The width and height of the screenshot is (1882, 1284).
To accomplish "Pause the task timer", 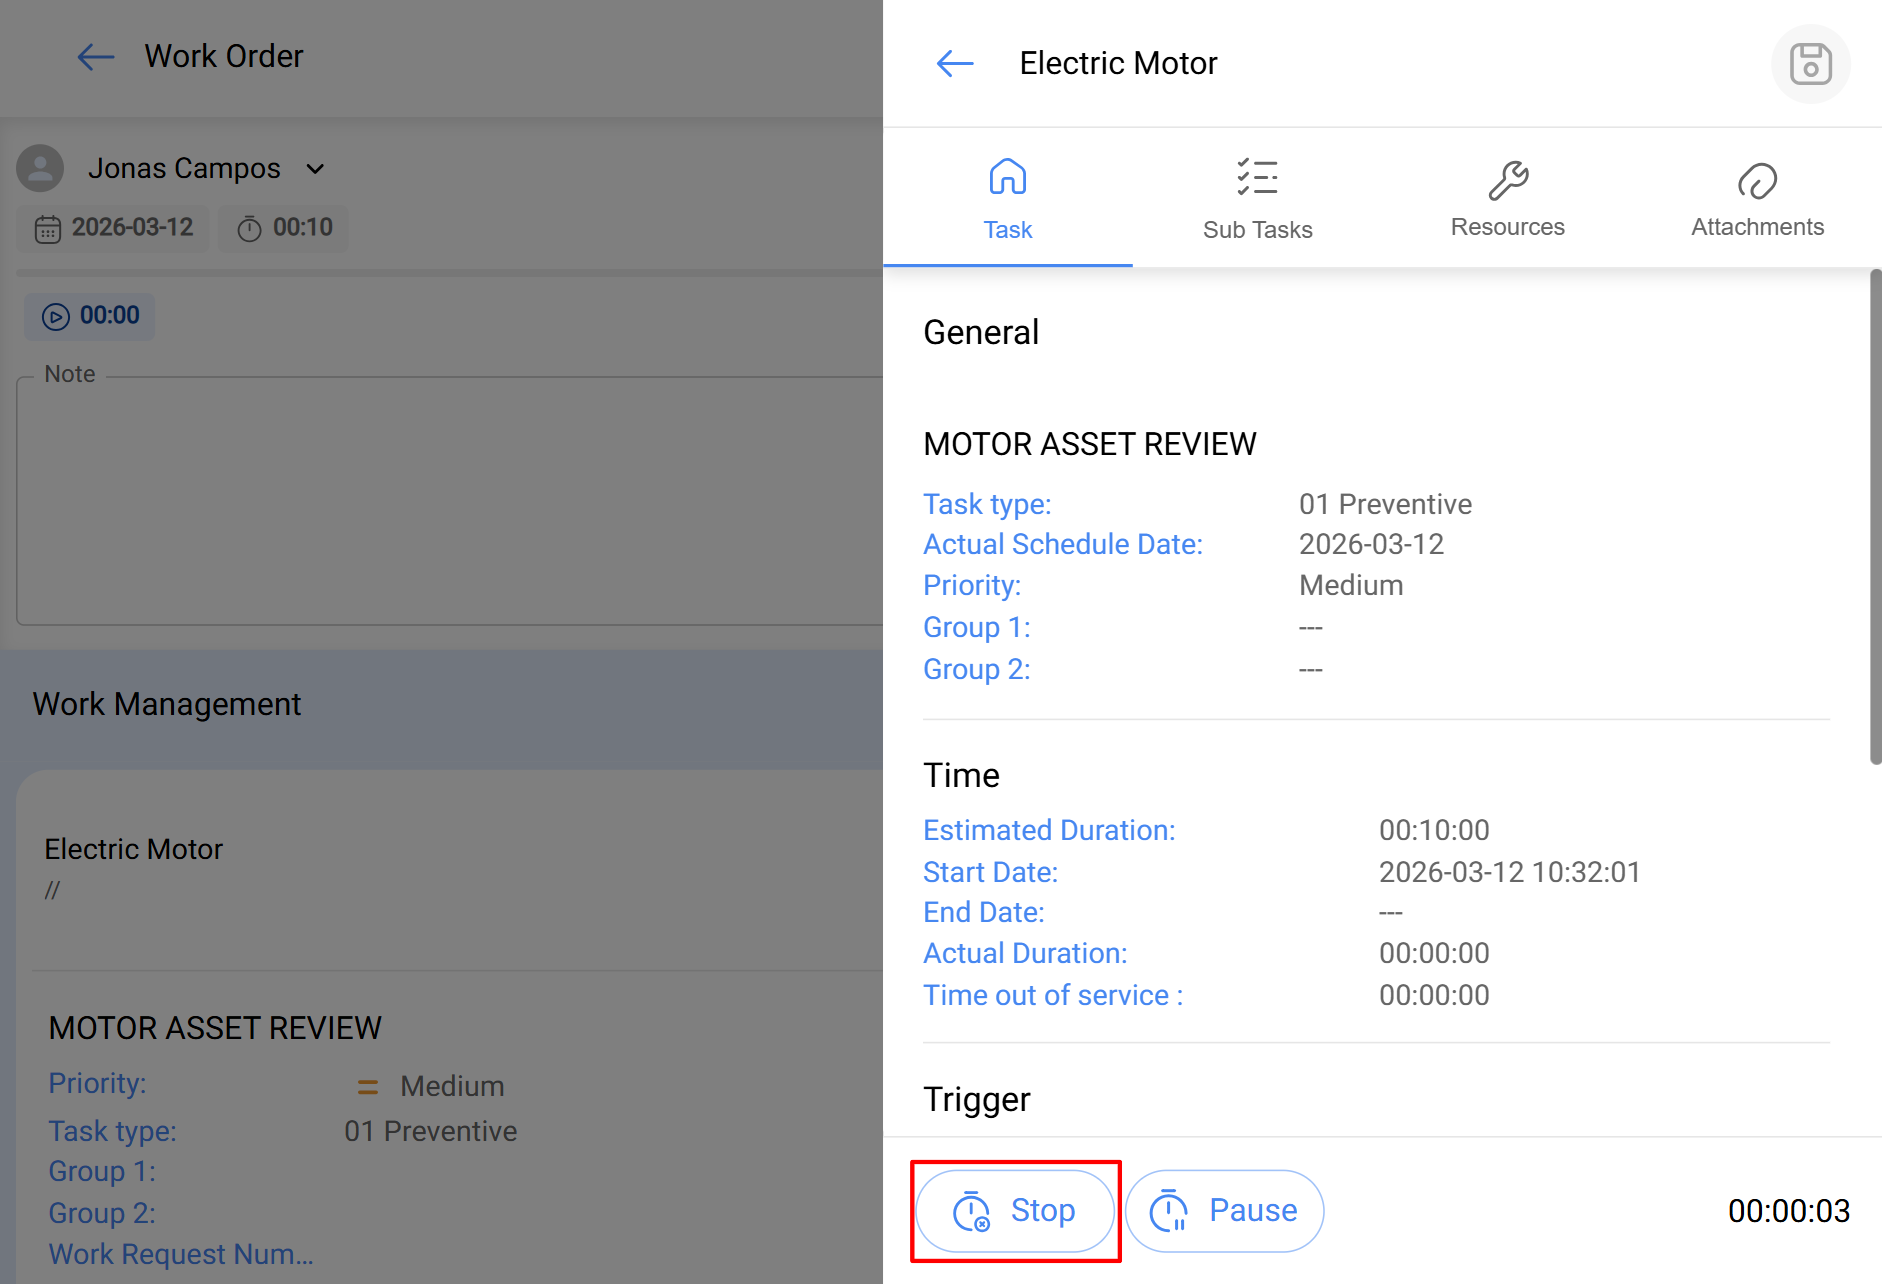I will pyautogui.click(x=1224, y=1211).
